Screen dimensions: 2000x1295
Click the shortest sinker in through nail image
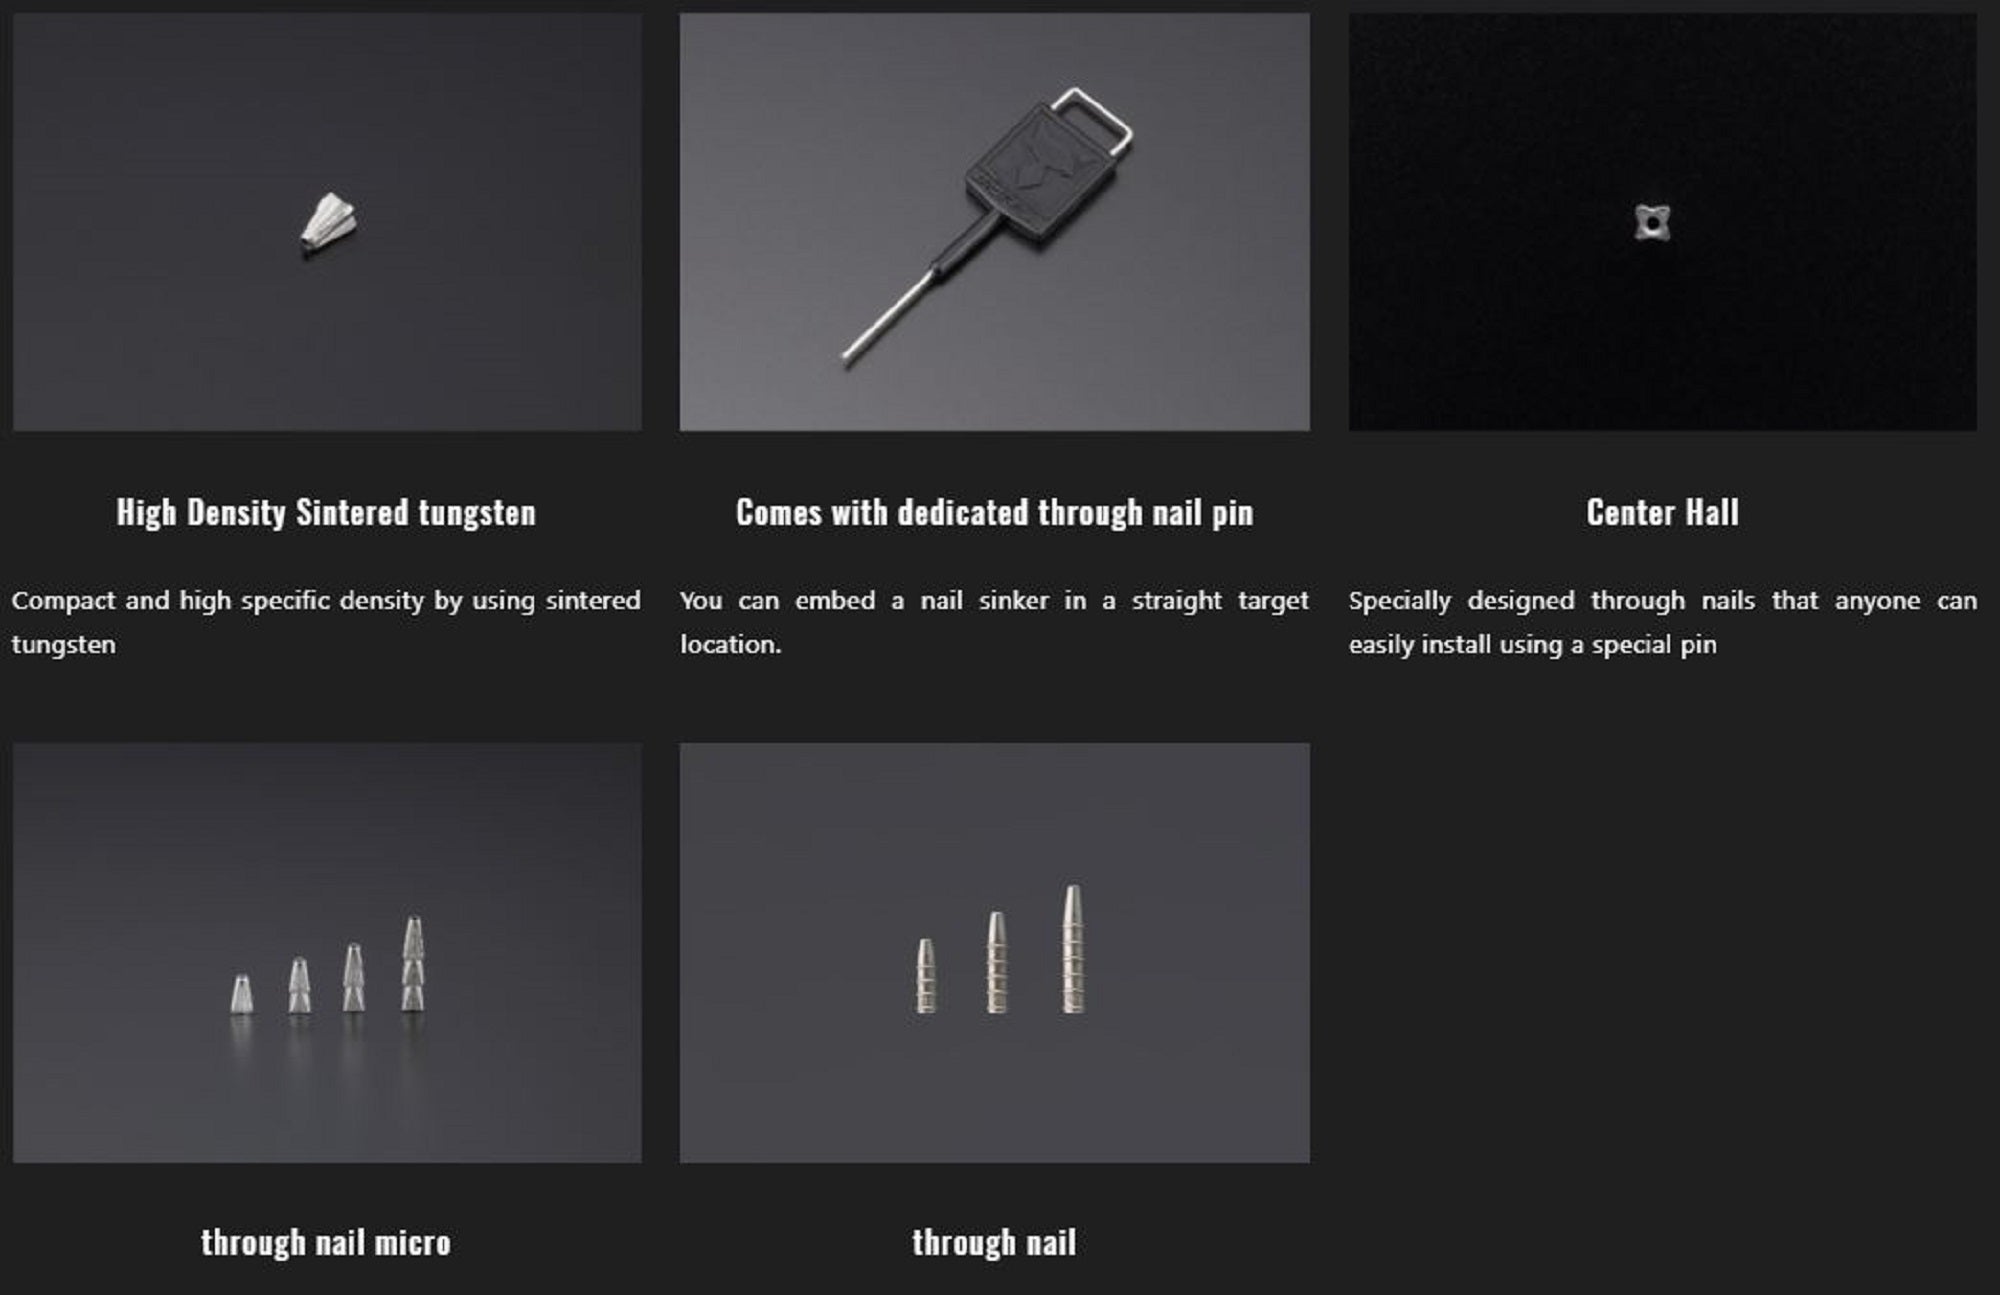pyautogui.click(x=926, y=976)
